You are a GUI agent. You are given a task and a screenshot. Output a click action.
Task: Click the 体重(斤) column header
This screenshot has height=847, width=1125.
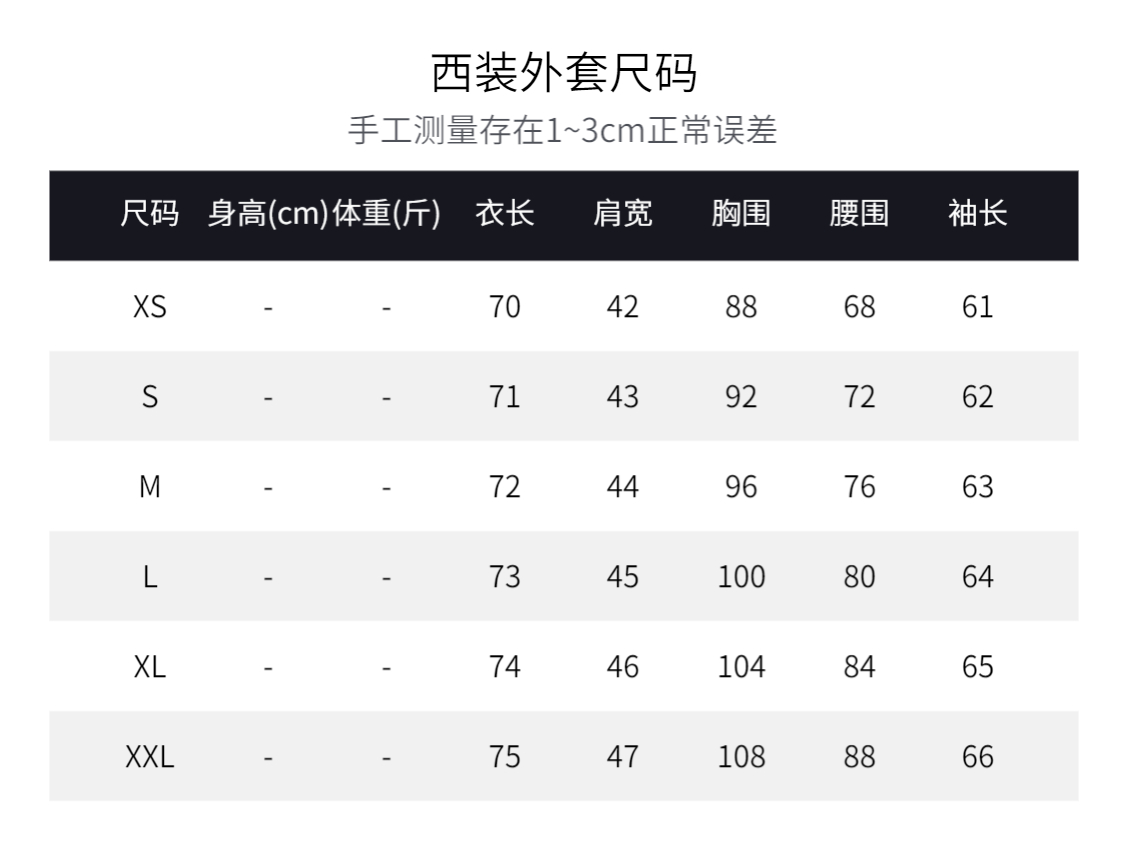point(386,214)
